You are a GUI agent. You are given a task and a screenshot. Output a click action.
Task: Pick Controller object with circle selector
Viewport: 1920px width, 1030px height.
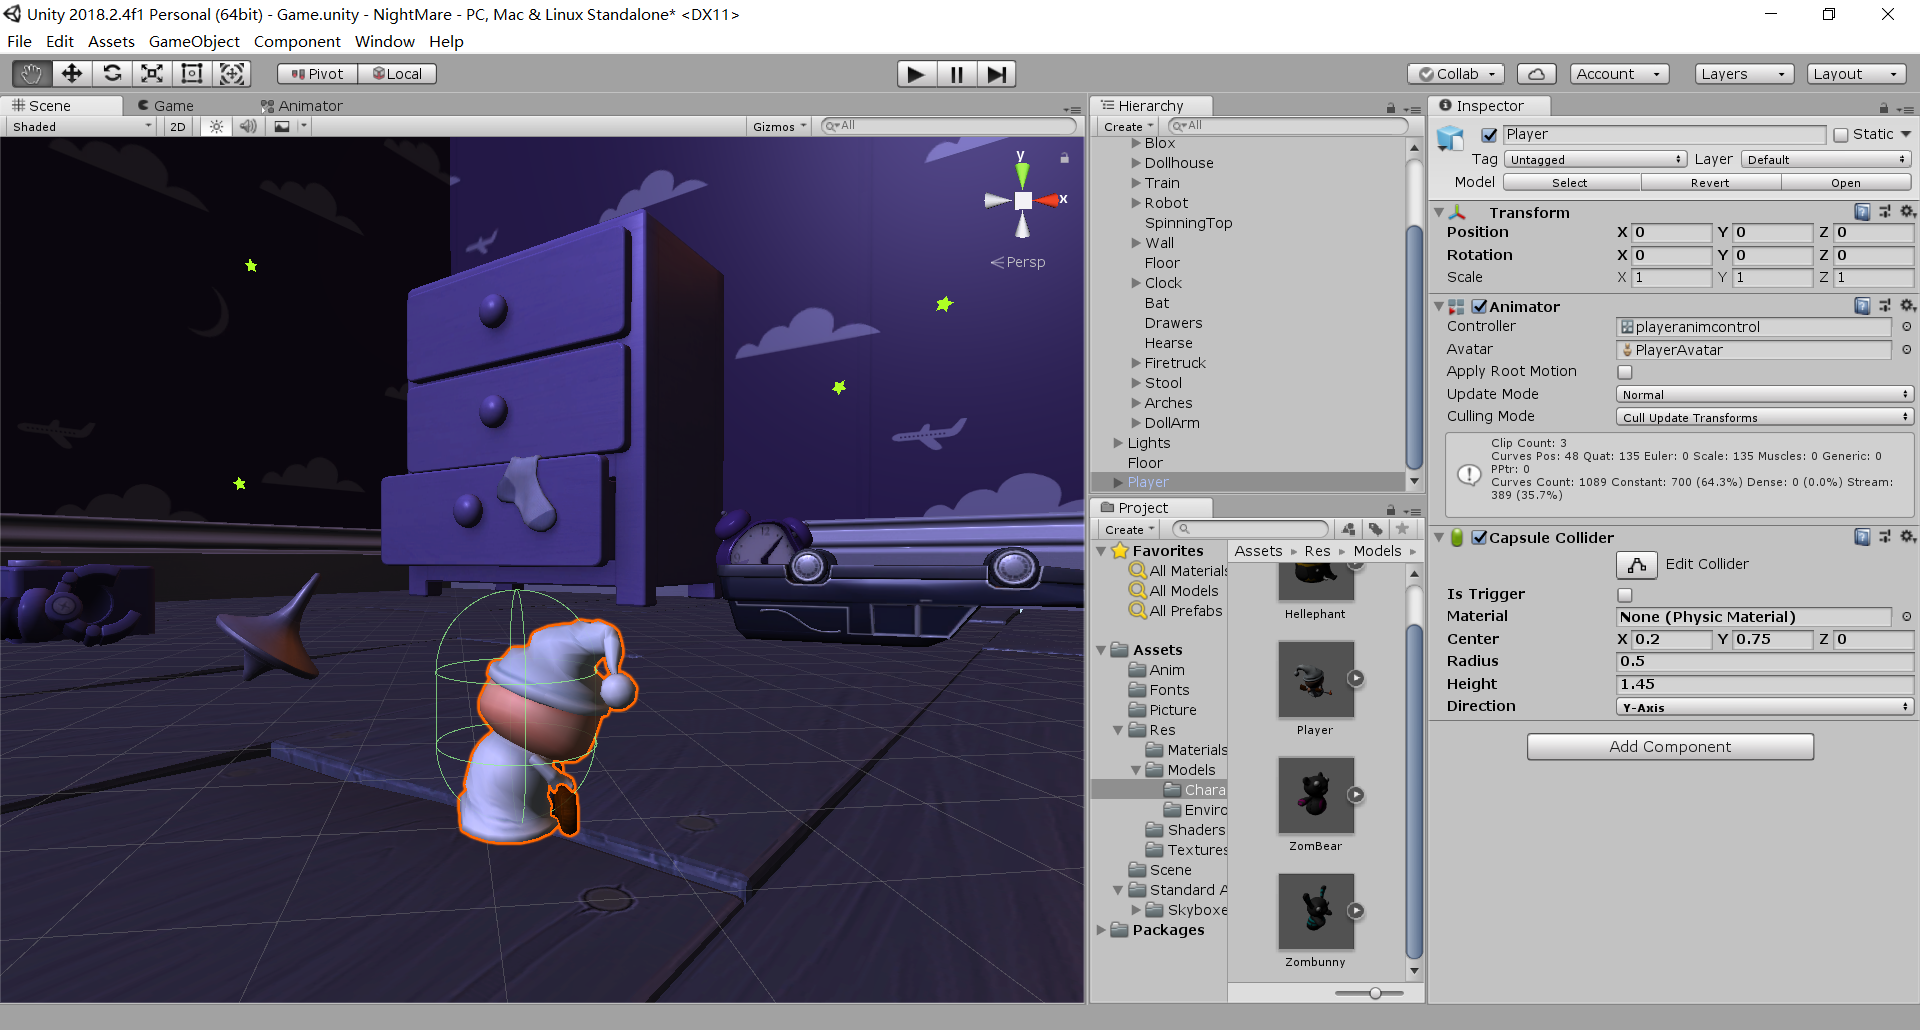pos(1907,327)
